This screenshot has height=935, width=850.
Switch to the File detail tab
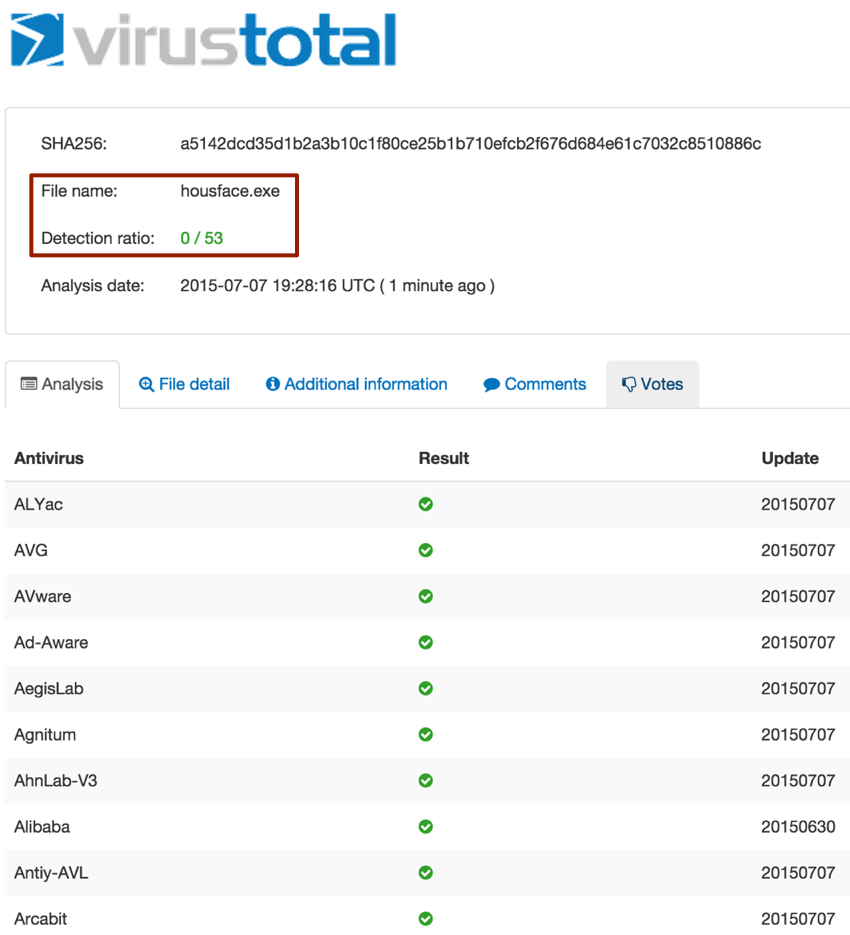point(184,385)
